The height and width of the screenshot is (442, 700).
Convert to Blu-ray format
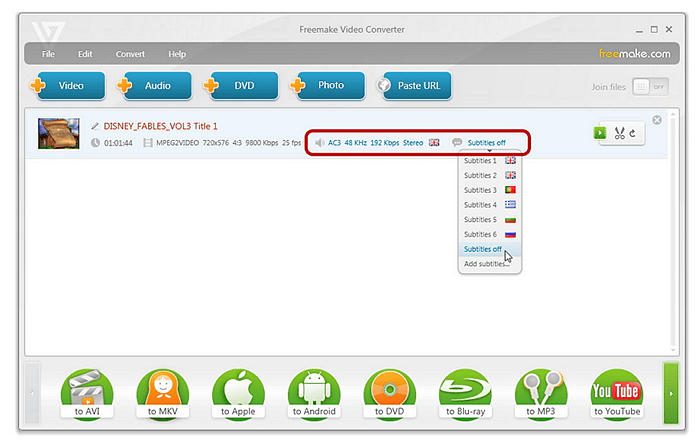pyautogui.click(x=465, y=394)
